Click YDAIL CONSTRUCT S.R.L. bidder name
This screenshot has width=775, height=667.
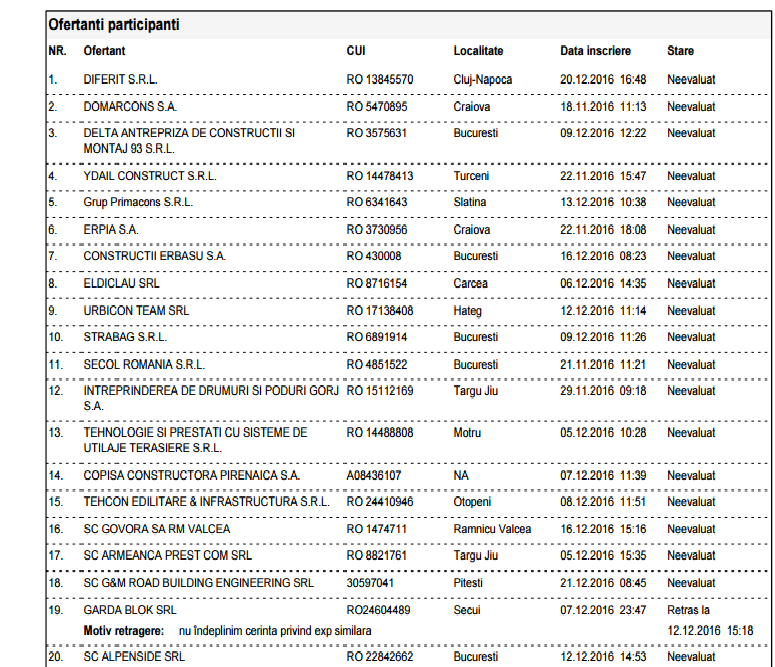[150, 176]
